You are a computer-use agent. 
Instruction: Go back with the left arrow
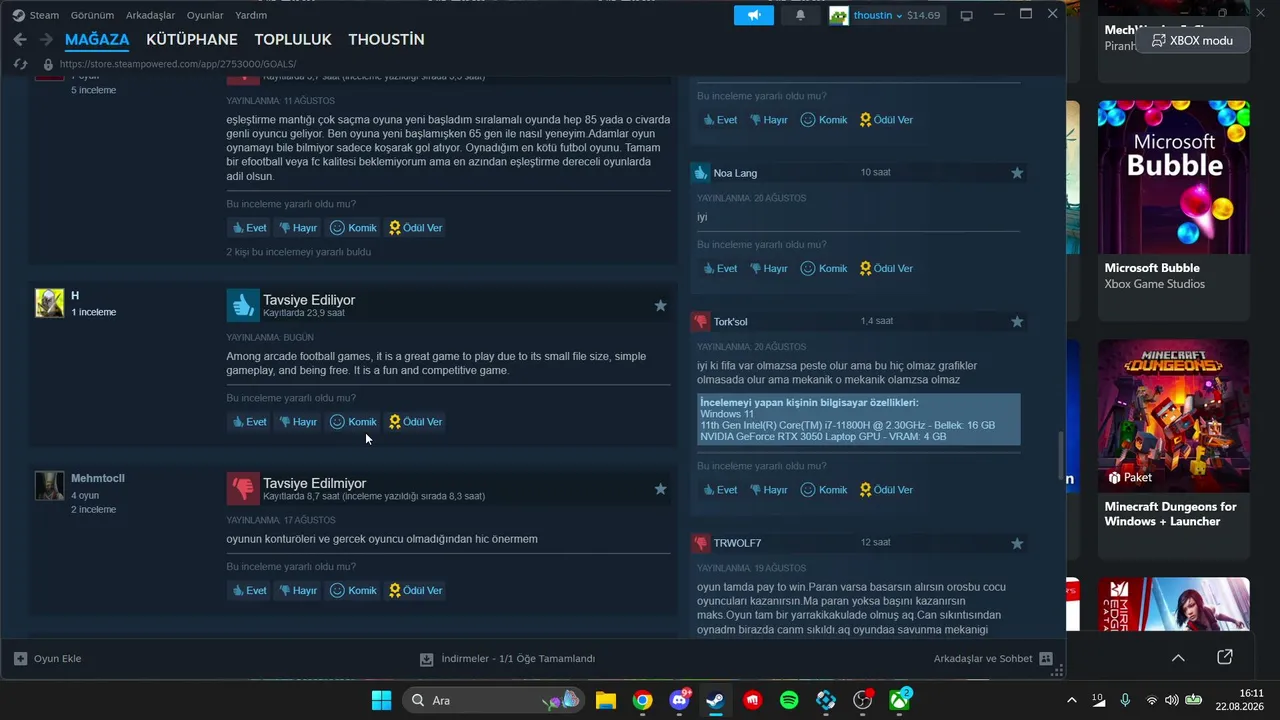tap(20, 40)
